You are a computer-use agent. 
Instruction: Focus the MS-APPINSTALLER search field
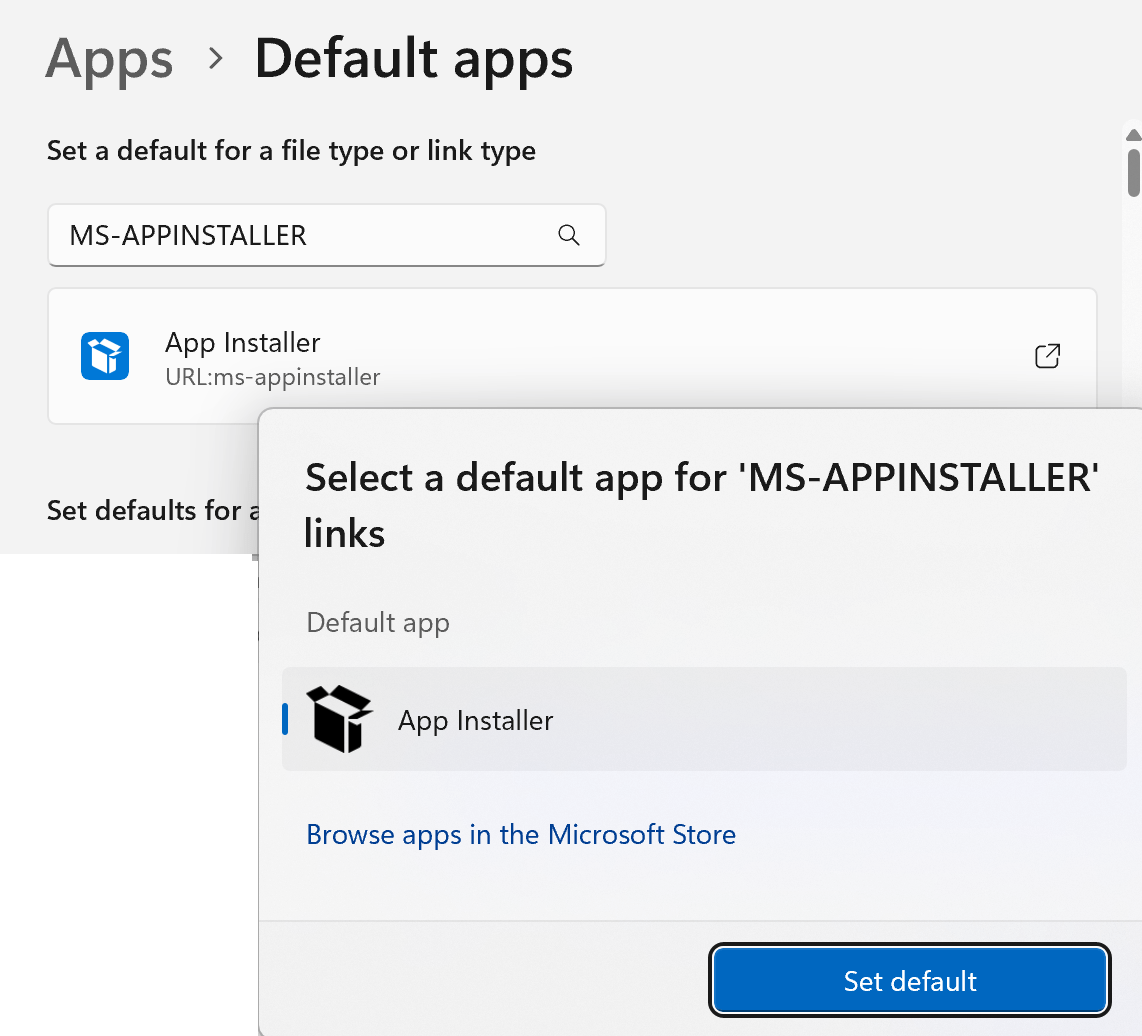click(326, 235)
